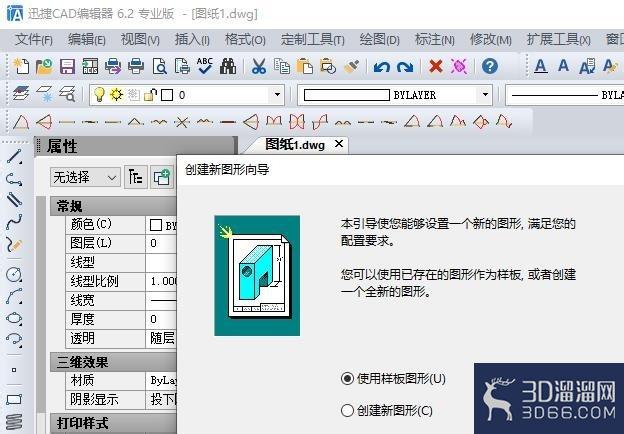The height and width of the screenshot is (434, 624).
Task: Select the Line drawing tool
Action: point(14,156)
